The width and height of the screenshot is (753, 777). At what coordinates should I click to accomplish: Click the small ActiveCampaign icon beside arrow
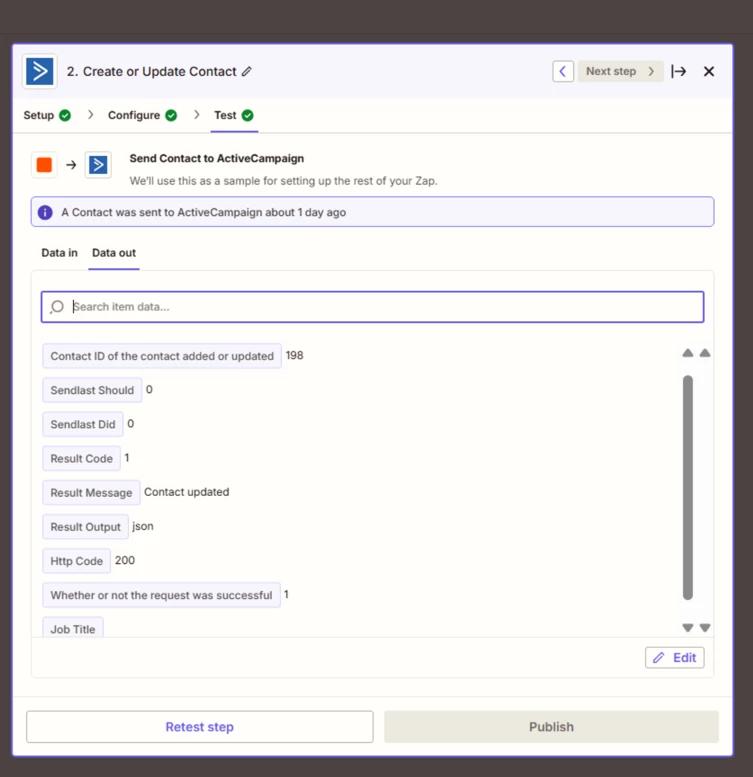click(x=98, y=165)
